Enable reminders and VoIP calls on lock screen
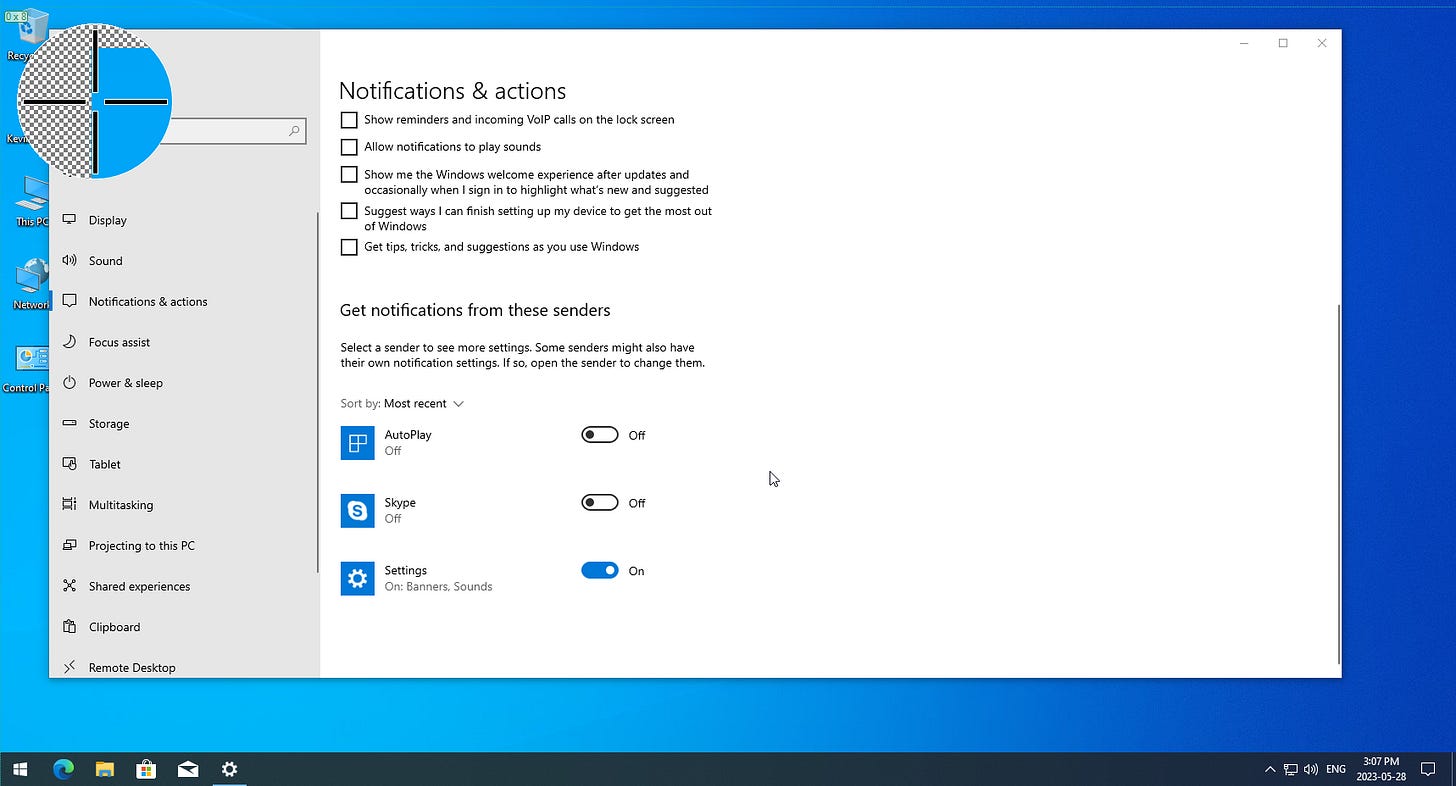 coord(349,120)
